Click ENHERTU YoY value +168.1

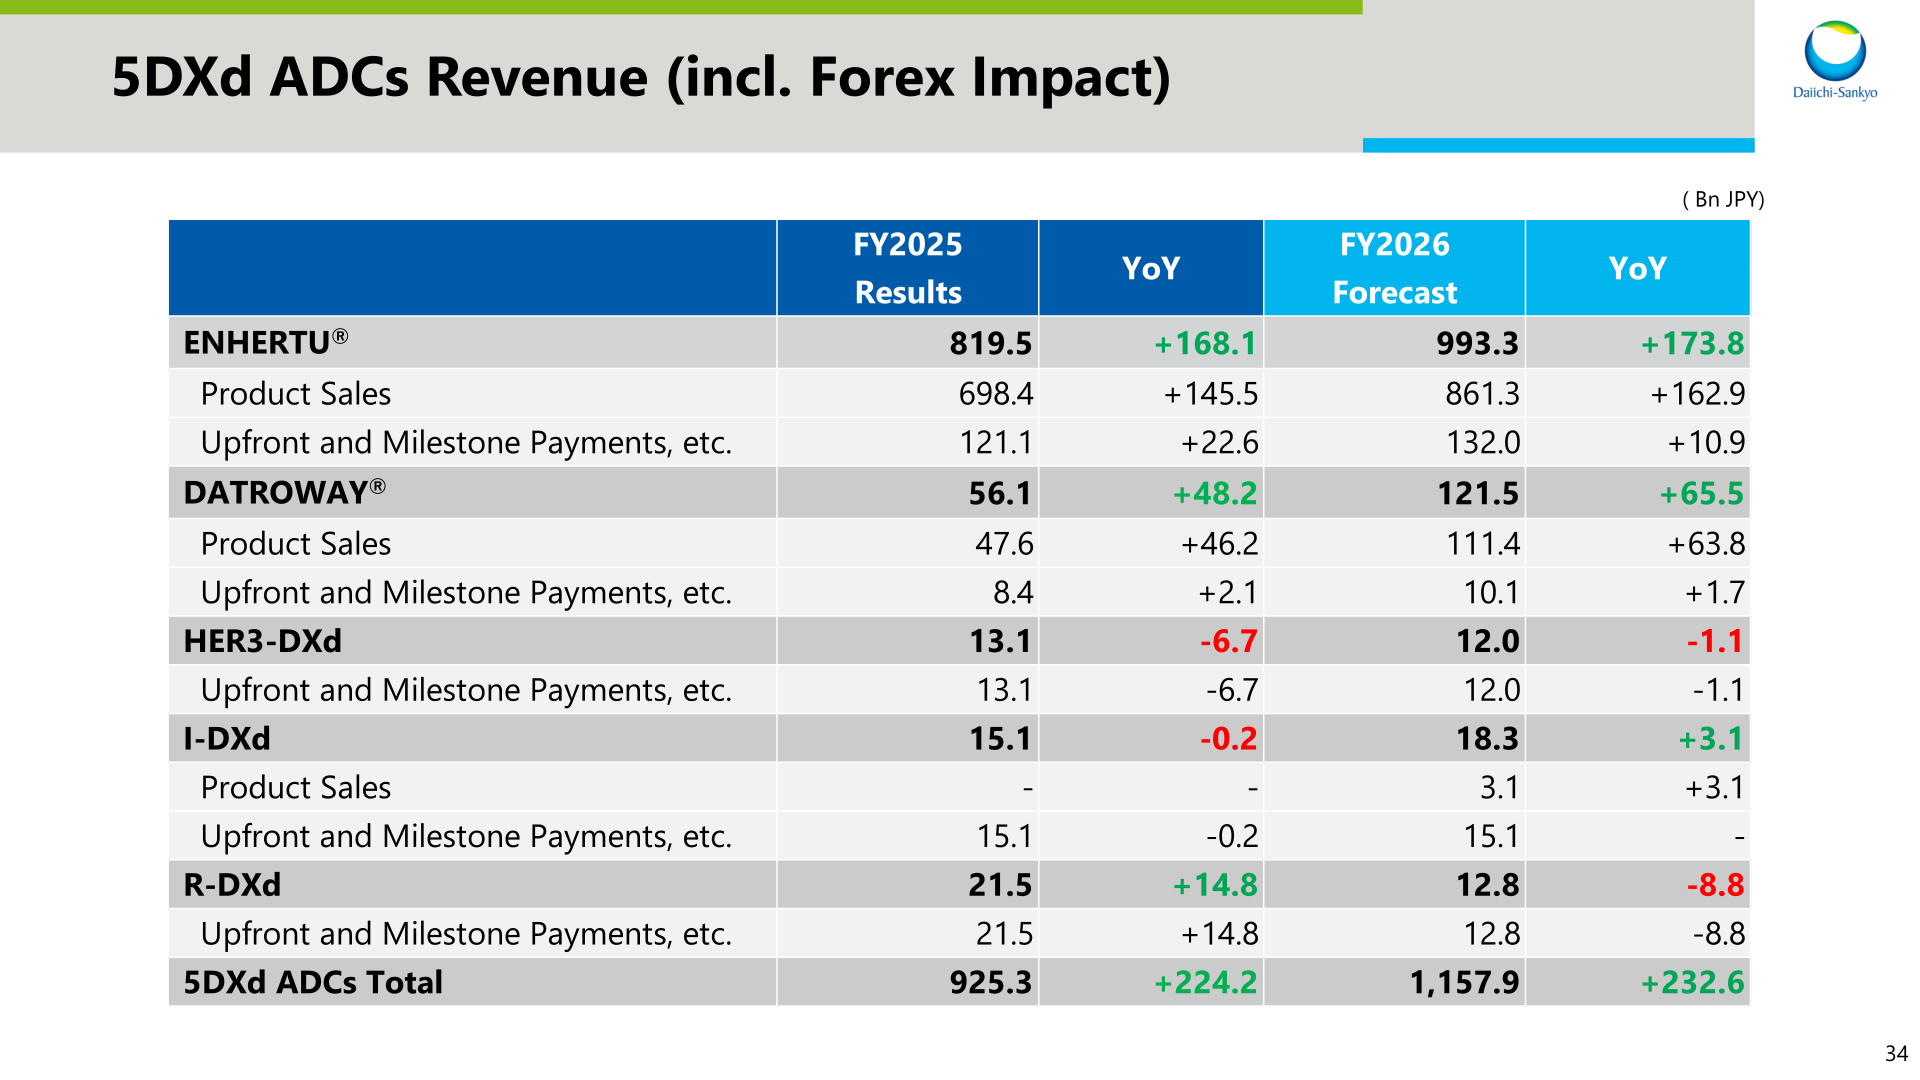pyautogui.click(x=1206, y=343)
